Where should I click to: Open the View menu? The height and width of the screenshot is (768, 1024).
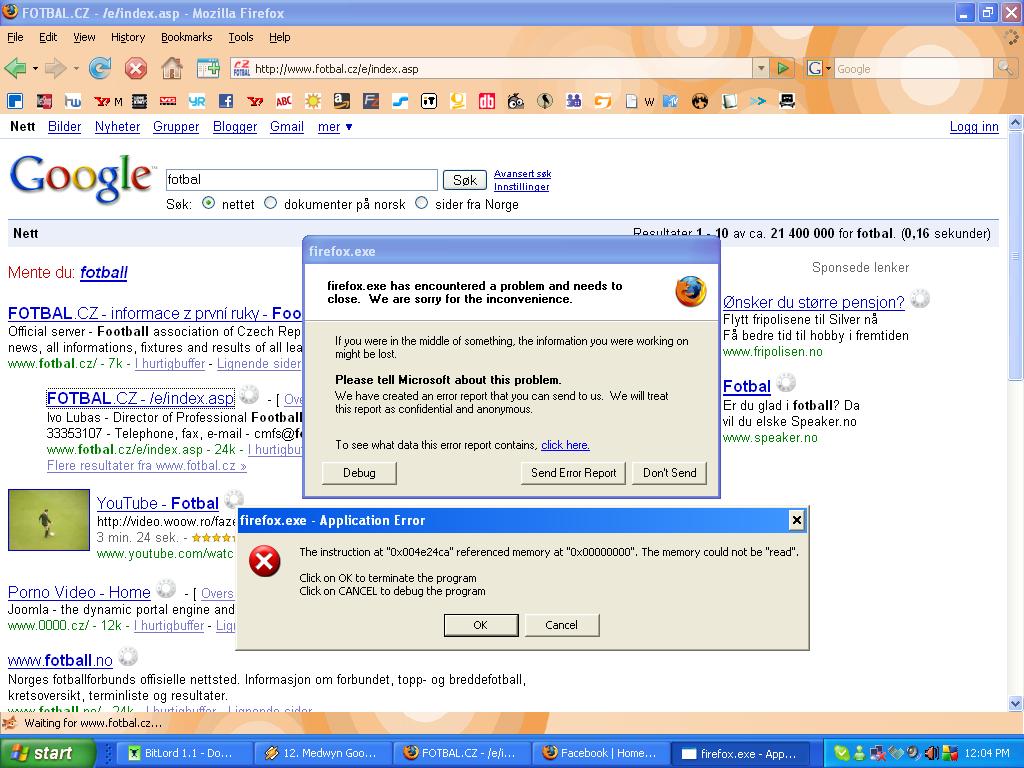click(x=84, y=37)
